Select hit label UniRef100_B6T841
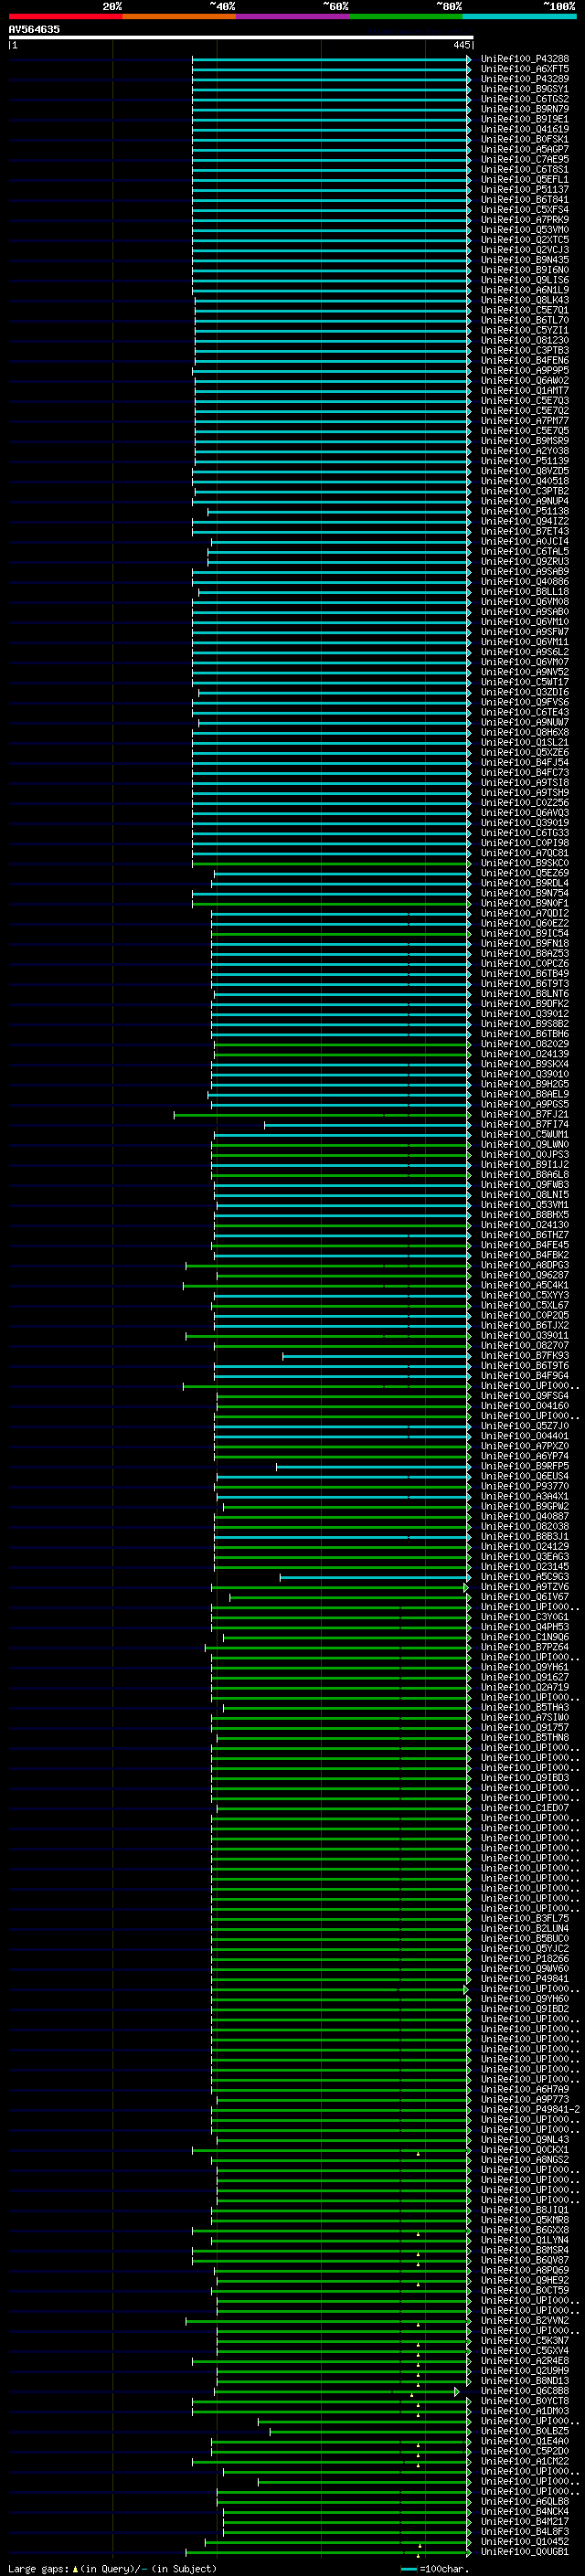Viewport: 585px width, 2576px height. coord(524,199)
